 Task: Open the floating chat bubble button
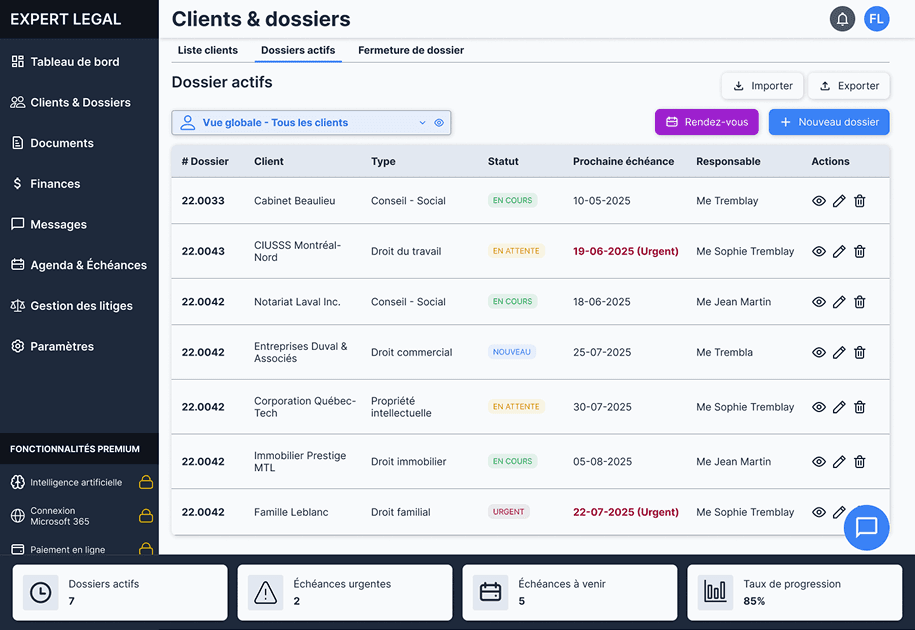pyautogui.click(x=866, y=527)
